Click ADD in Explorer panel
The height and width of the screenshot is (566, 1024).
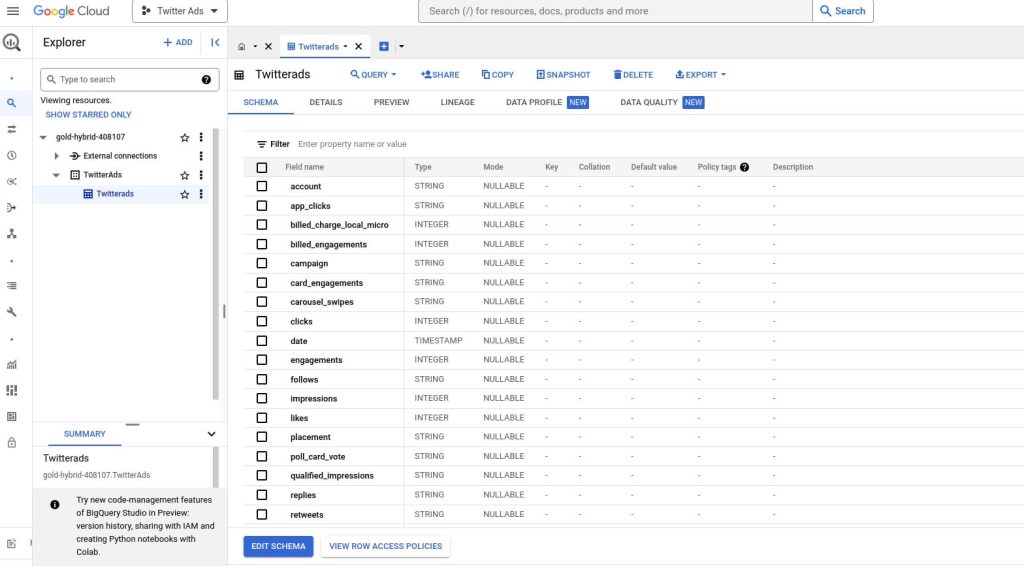point(178,42)
